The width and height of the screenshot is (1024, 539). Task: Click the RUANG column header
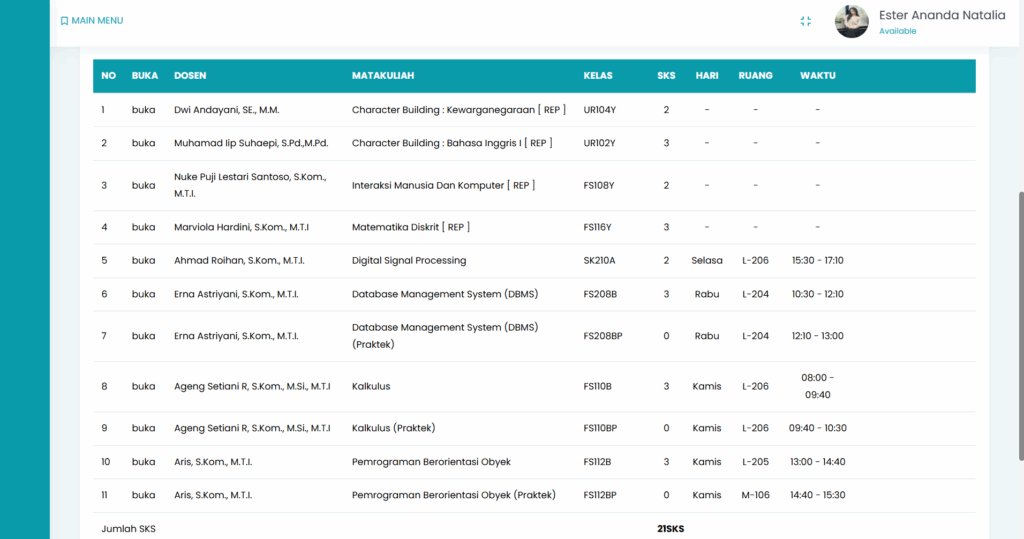pyautogui.click(x=756, y=76)
